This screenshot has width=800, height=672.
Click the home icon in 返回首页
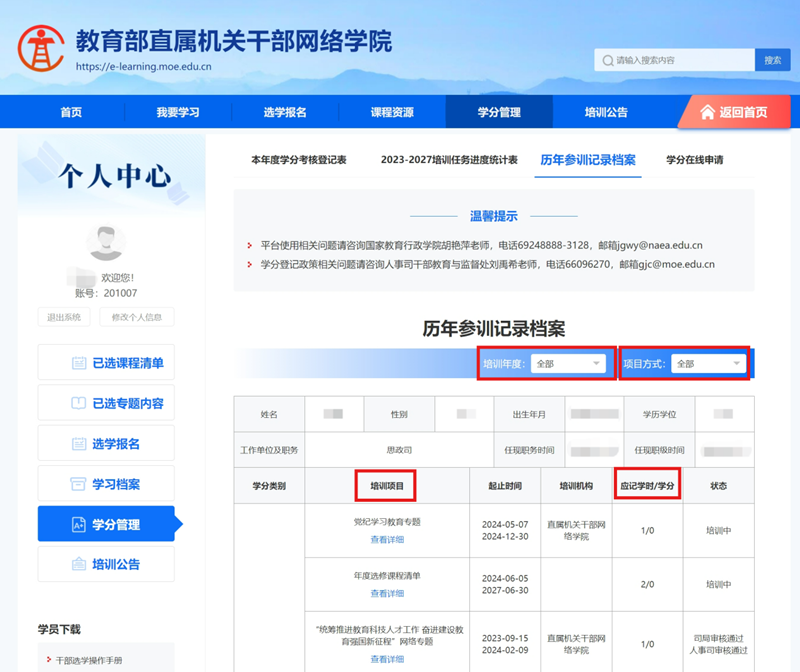(x=707, y=112)
